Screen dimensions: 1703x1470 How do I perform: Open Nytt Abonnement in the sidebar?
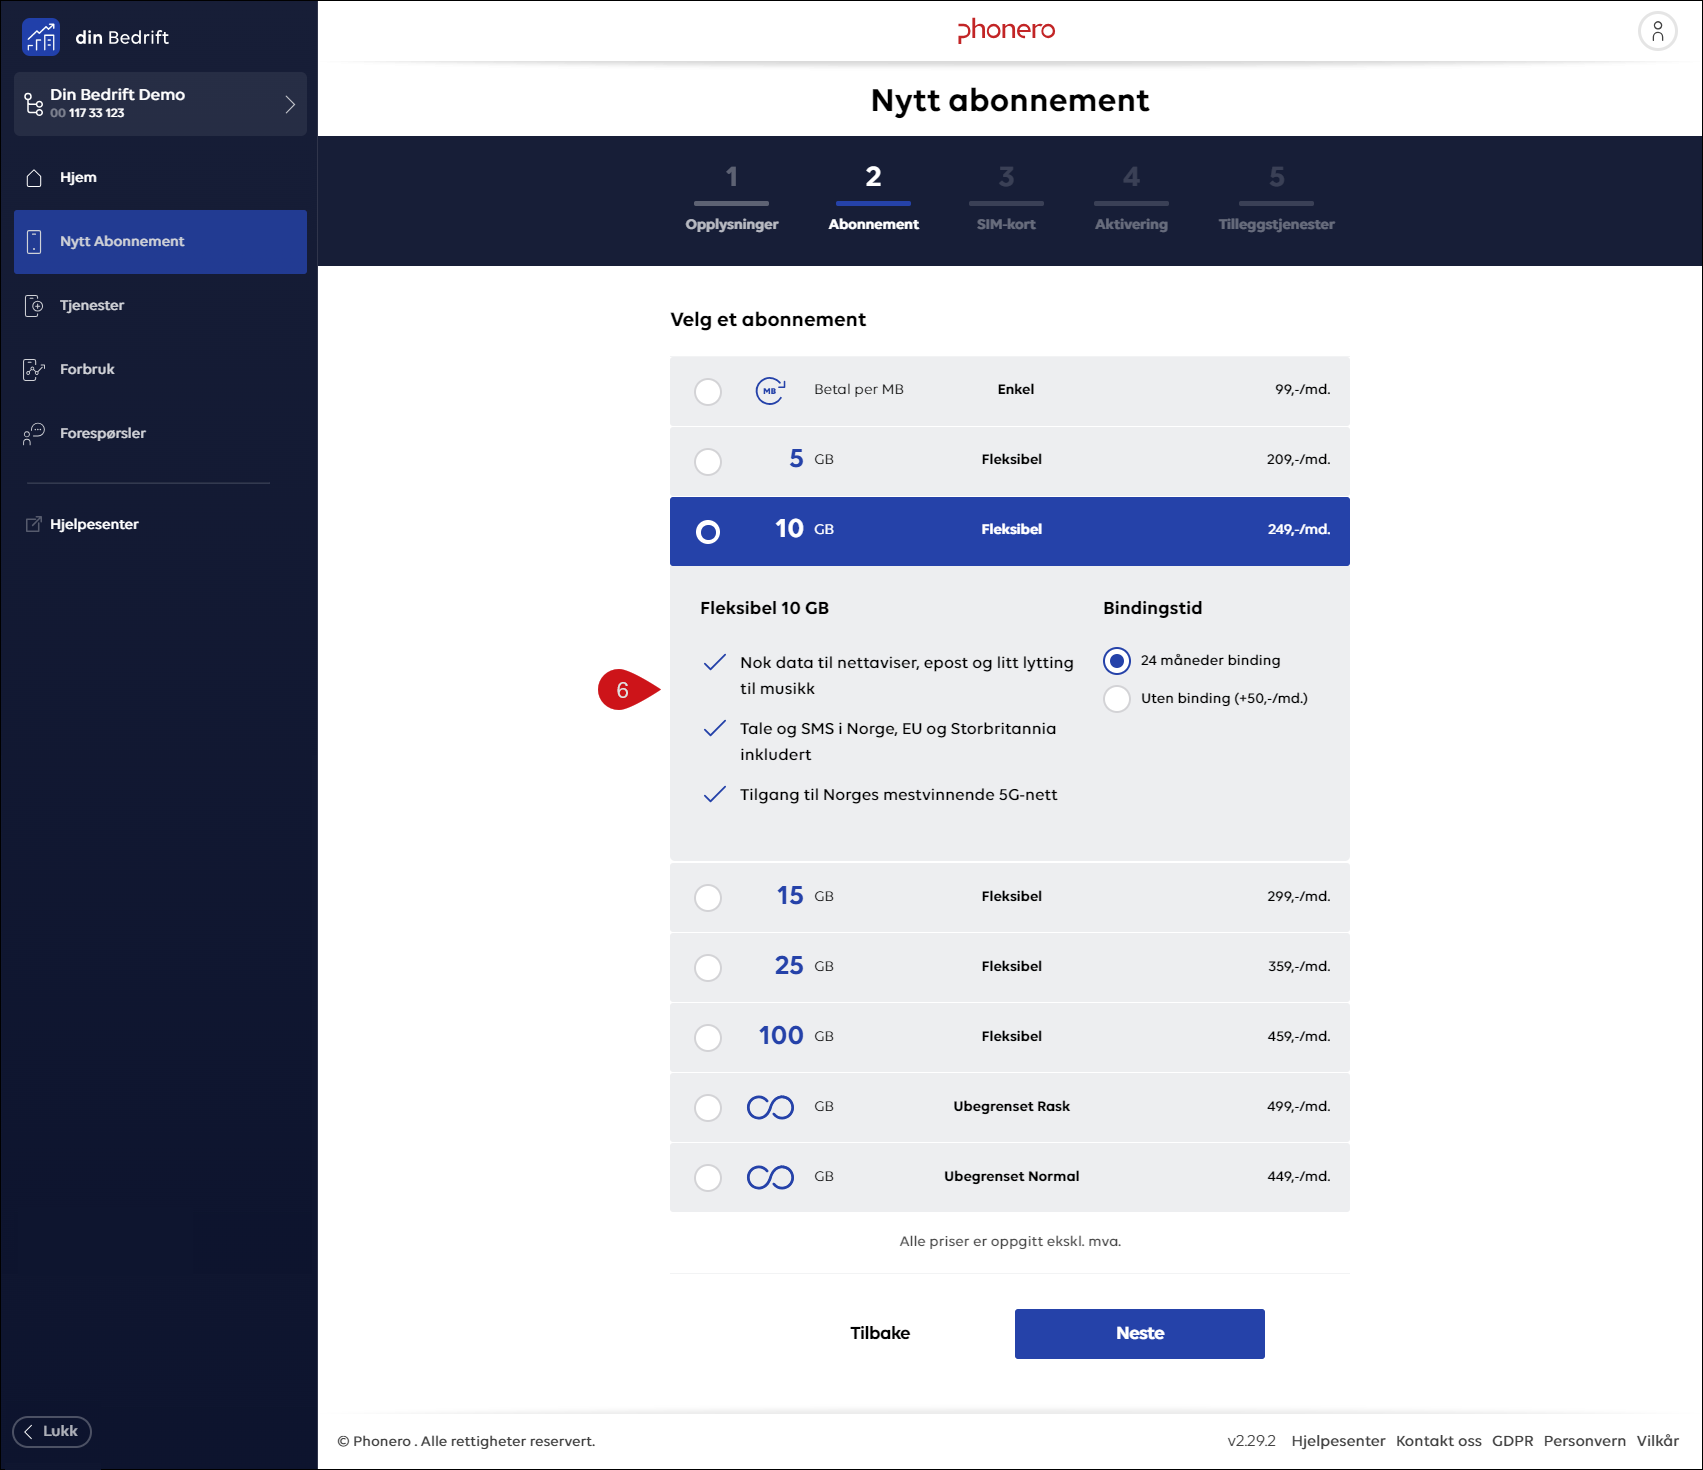click(x=160, y=242)
